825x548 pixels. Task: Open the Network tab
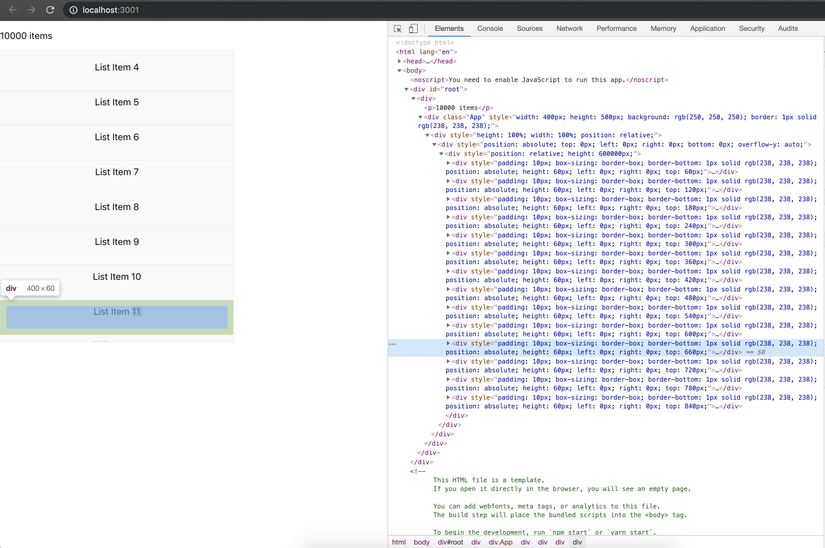tap(569, 29)
